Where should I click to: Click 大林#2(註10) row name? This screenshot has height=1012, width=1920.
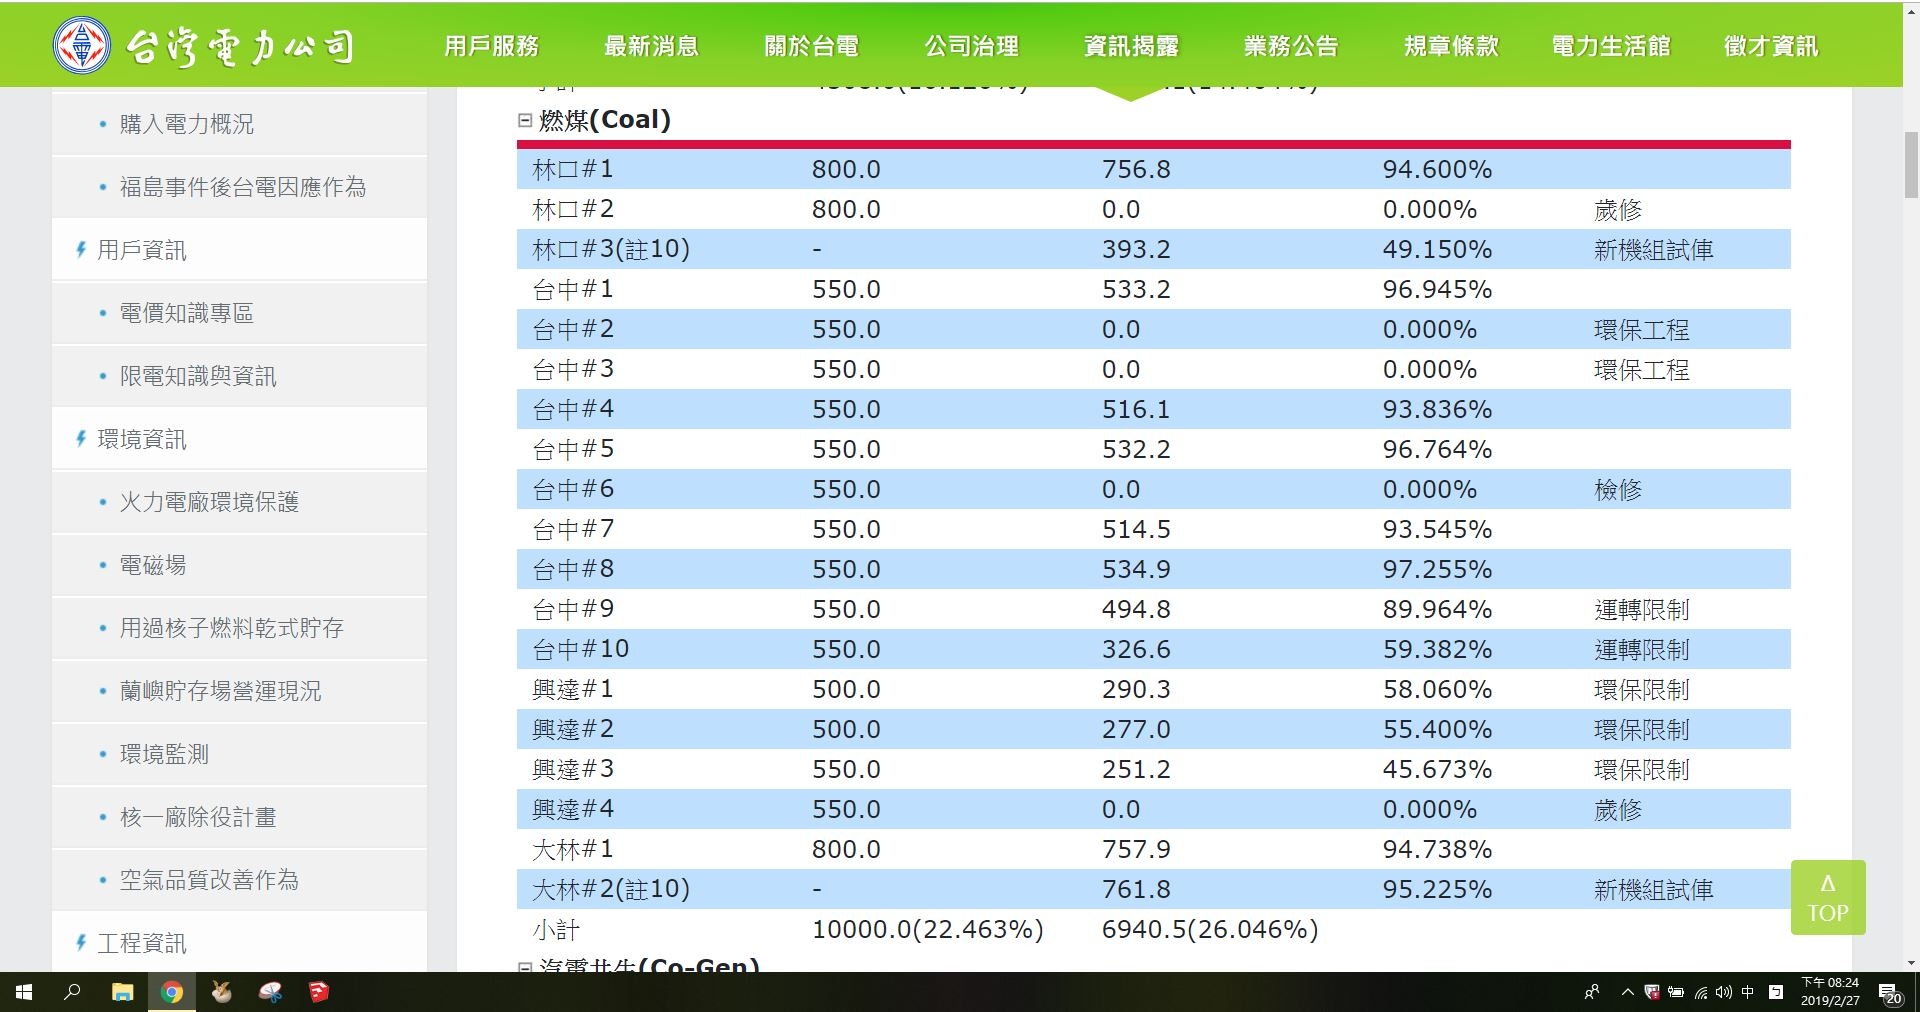click(611, 889)
